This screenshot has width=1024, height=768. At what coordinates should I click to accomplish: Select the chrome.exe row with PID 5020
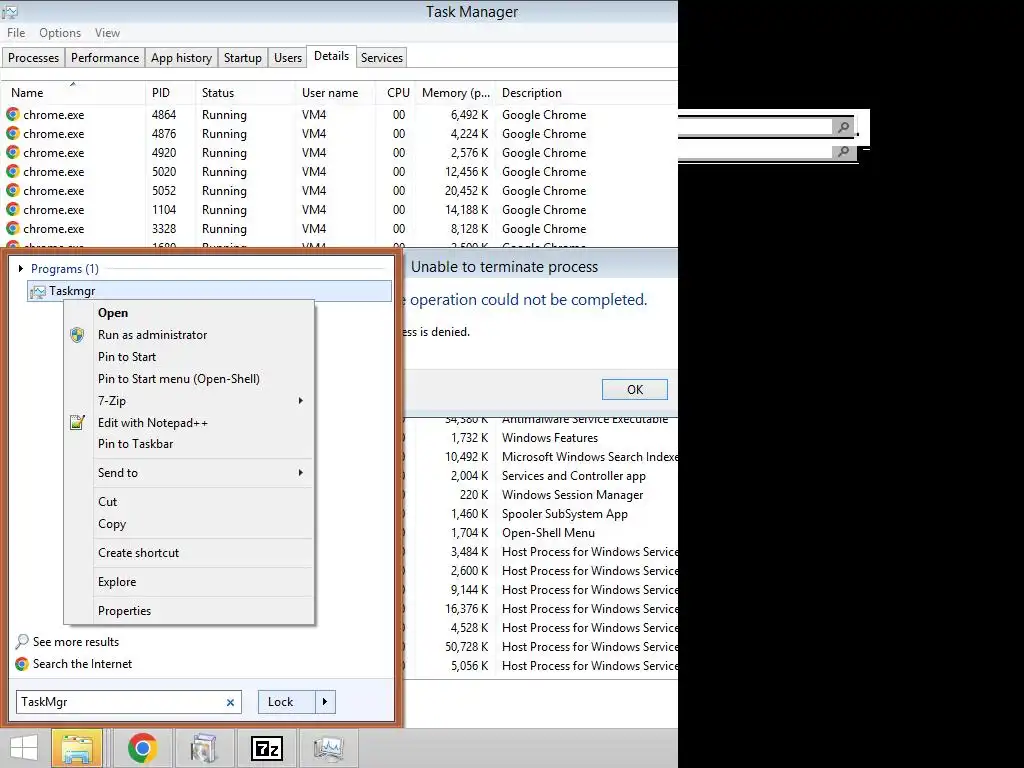click(x=340, y=172)
